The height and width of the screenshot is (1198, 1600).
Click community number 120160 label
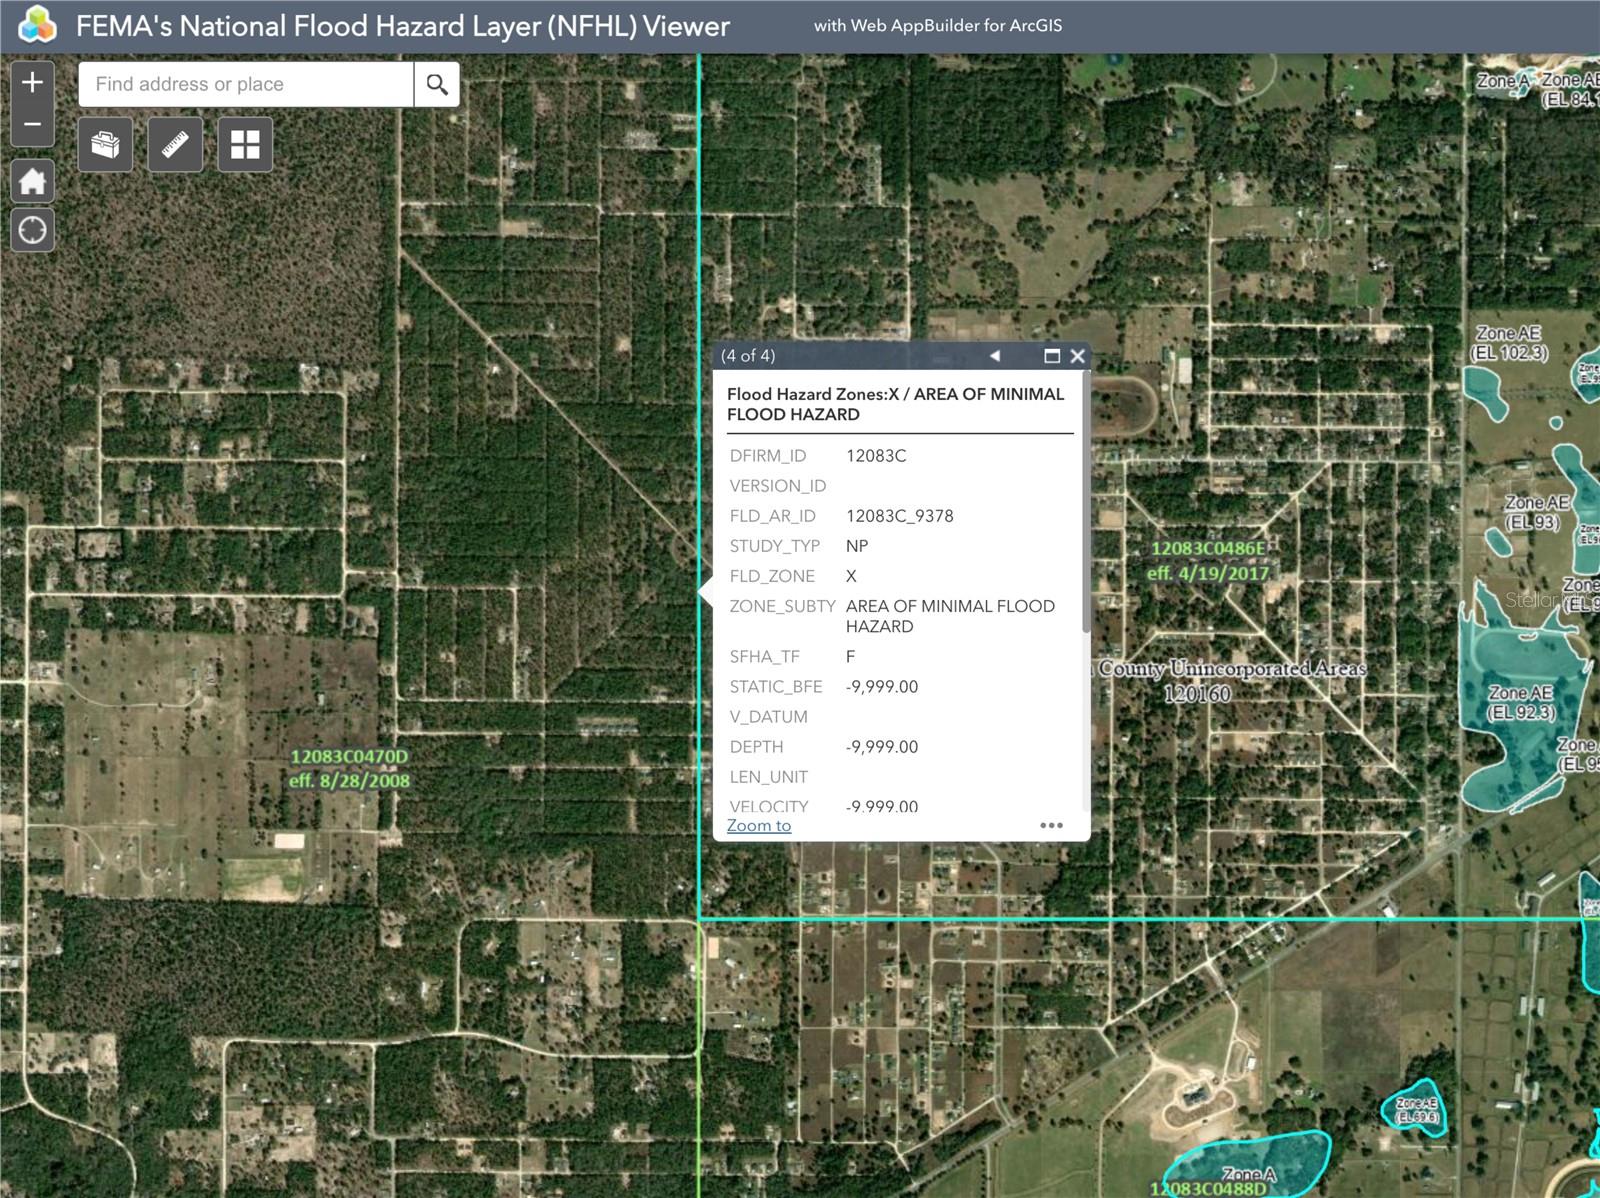(x=1197, y=694)
